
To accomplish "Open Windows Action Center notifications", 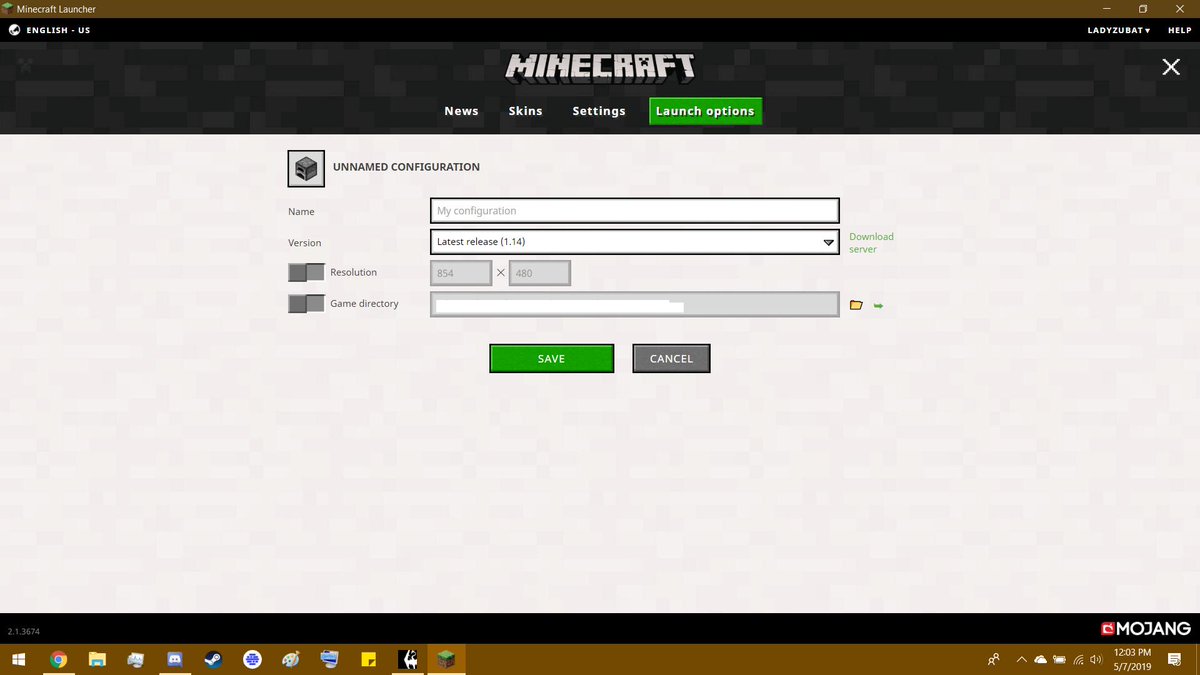I will (1174, 660).
